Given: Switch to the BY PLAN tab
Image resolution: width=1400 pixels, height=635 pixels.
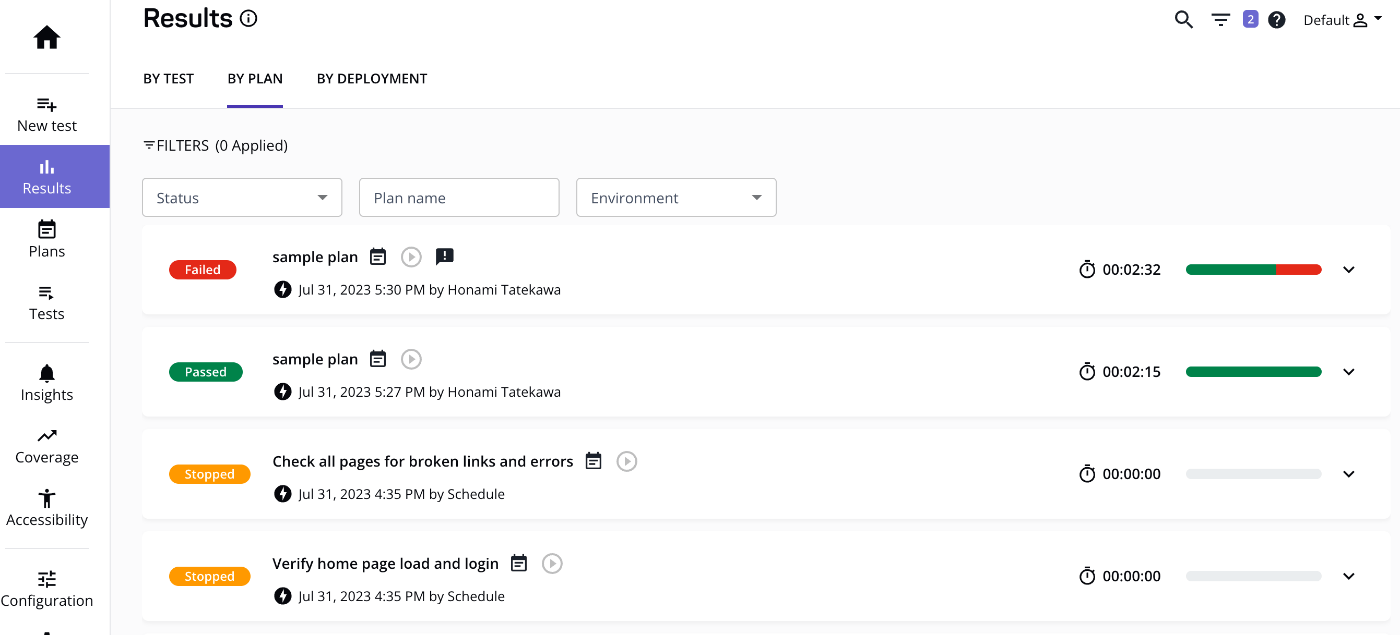Looking at the screenshot, I should click(x=255, y=78).
